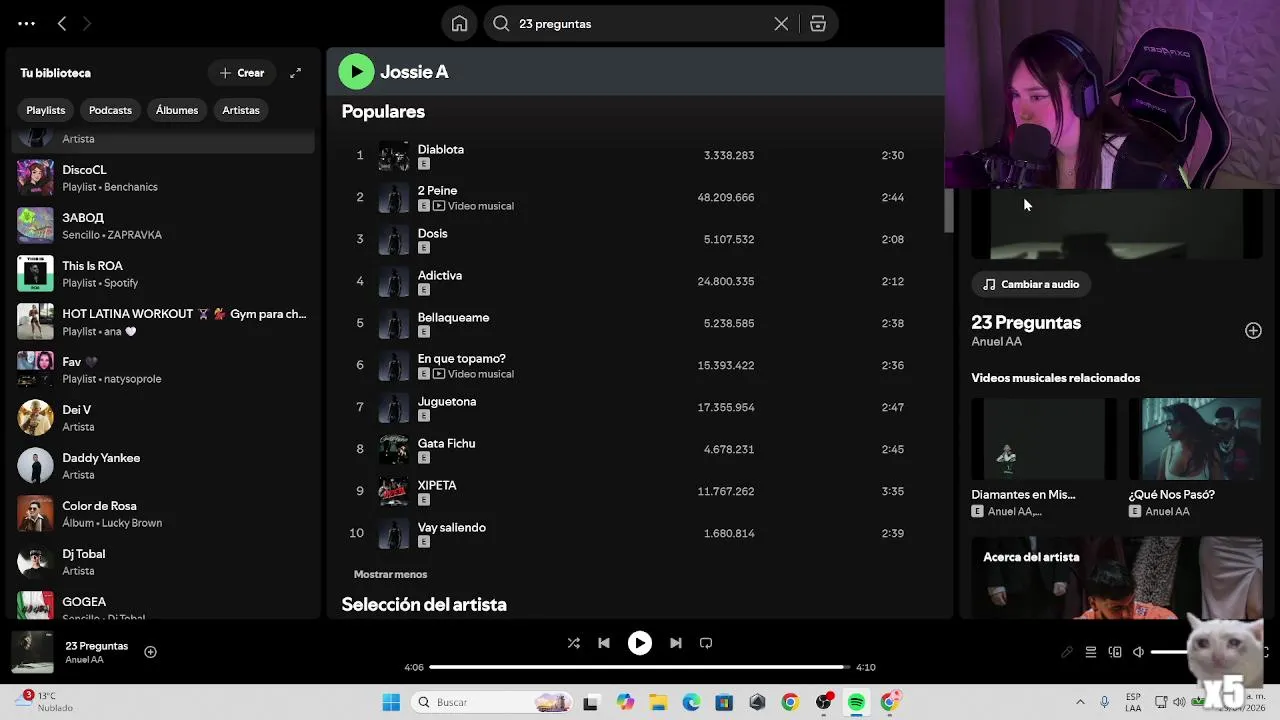The width and height of the screenshot is (1280, 720).
Task: Select the song Gata Fichu
Action: pos(446,443)
